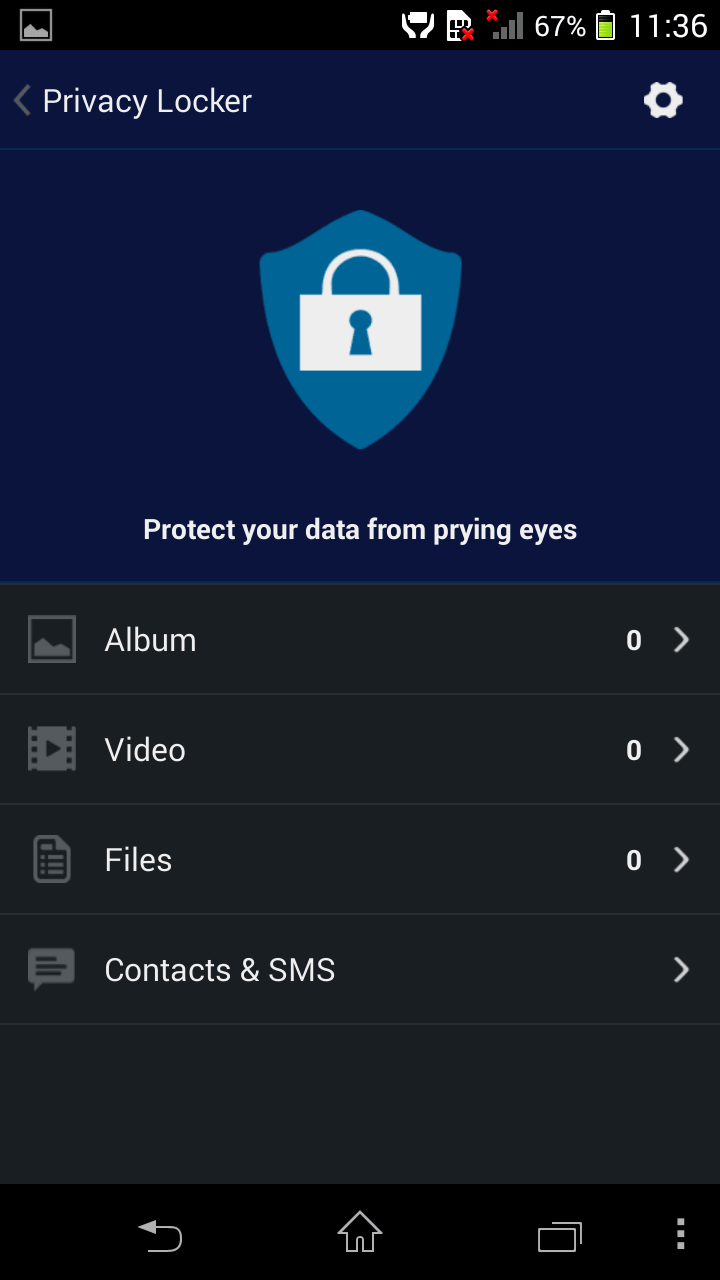Click the Files document icon
The height and width of the screenshot is (1280, 720).
tap(51, 859)
